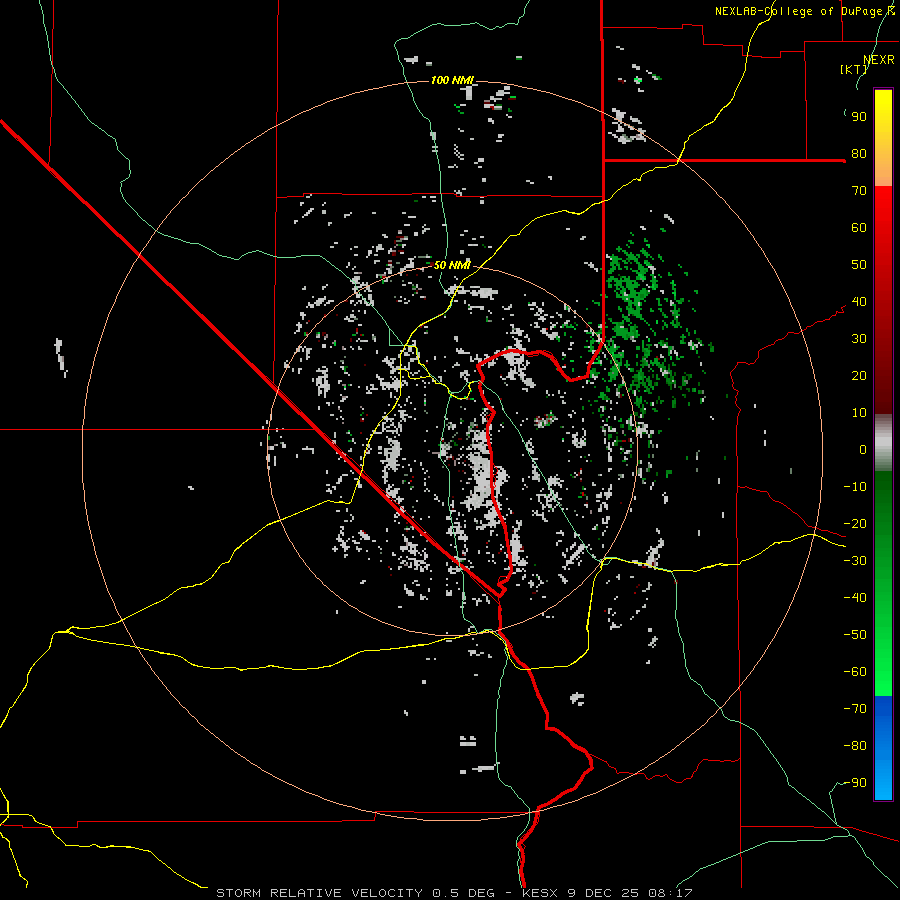Click the 40 value on velocity scale
The image size is (900, 900).
click(859, 302)
